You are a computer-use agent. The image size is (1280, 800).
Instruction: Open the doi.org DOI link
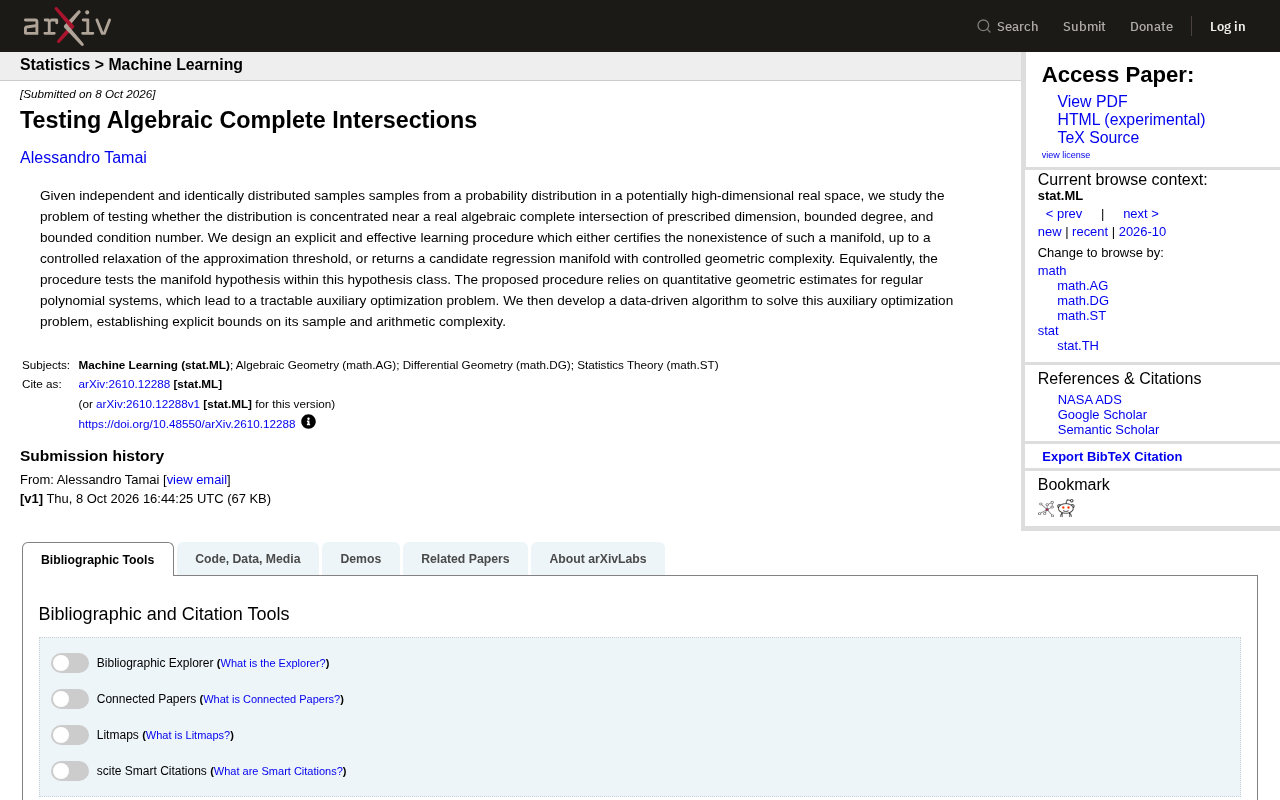click(187, 424)
